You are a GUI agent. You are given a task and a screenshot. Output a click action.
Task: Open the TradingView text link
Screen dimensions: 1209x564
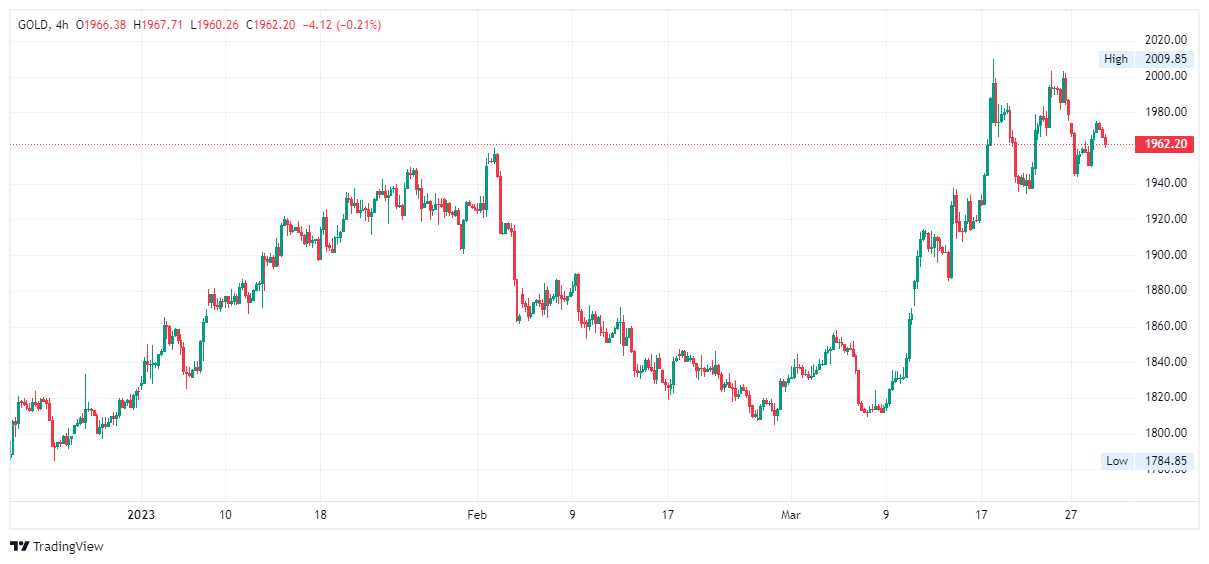(68, 546)
